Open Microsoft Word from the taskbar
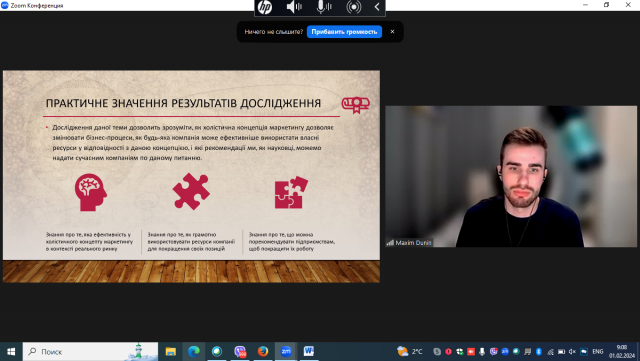The width and height of the screenshot is (640, 361). [x=309, y=351]
